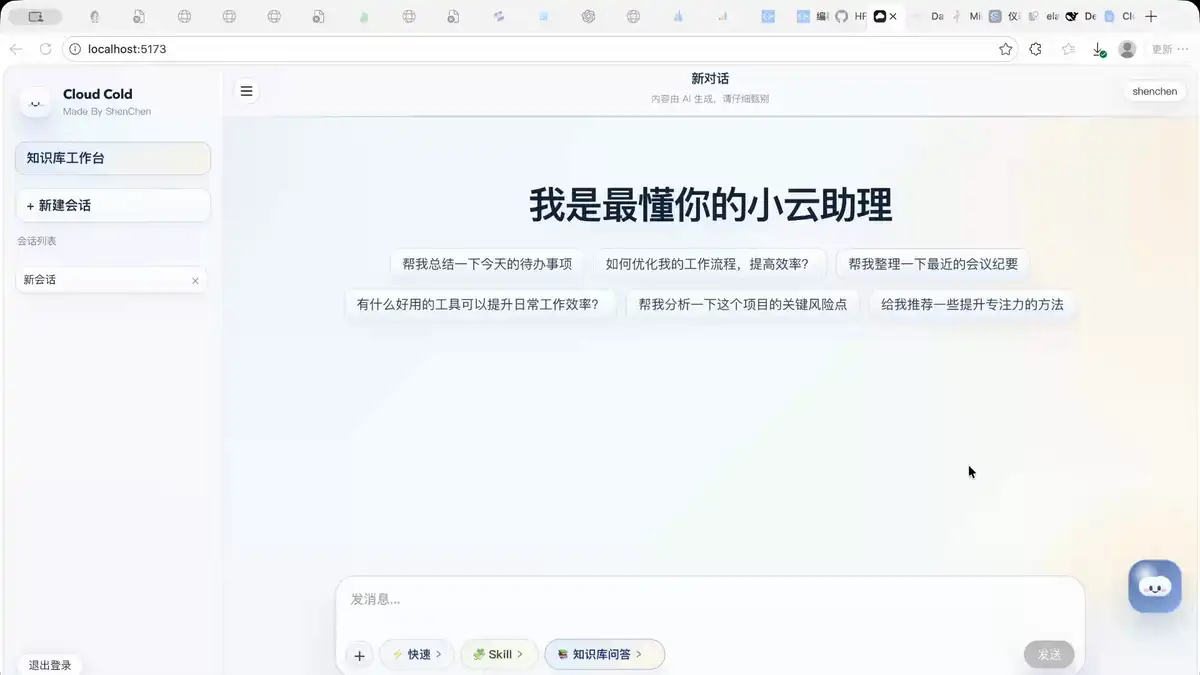Click 退出登录 to log out
The width and height of the screenshot is (1200, 675).
click(50, 665)
